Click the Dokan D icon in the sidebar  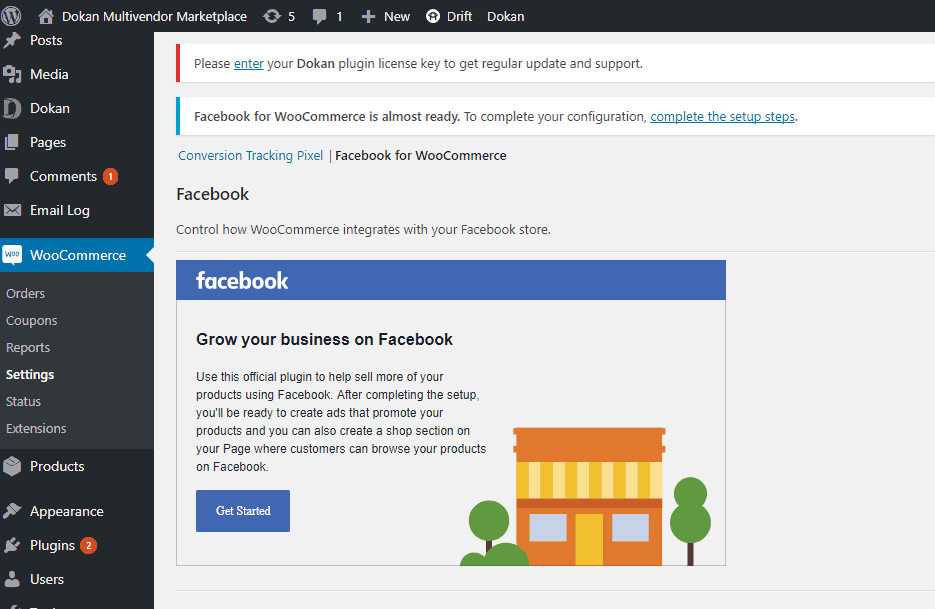(x=12, y=109)
